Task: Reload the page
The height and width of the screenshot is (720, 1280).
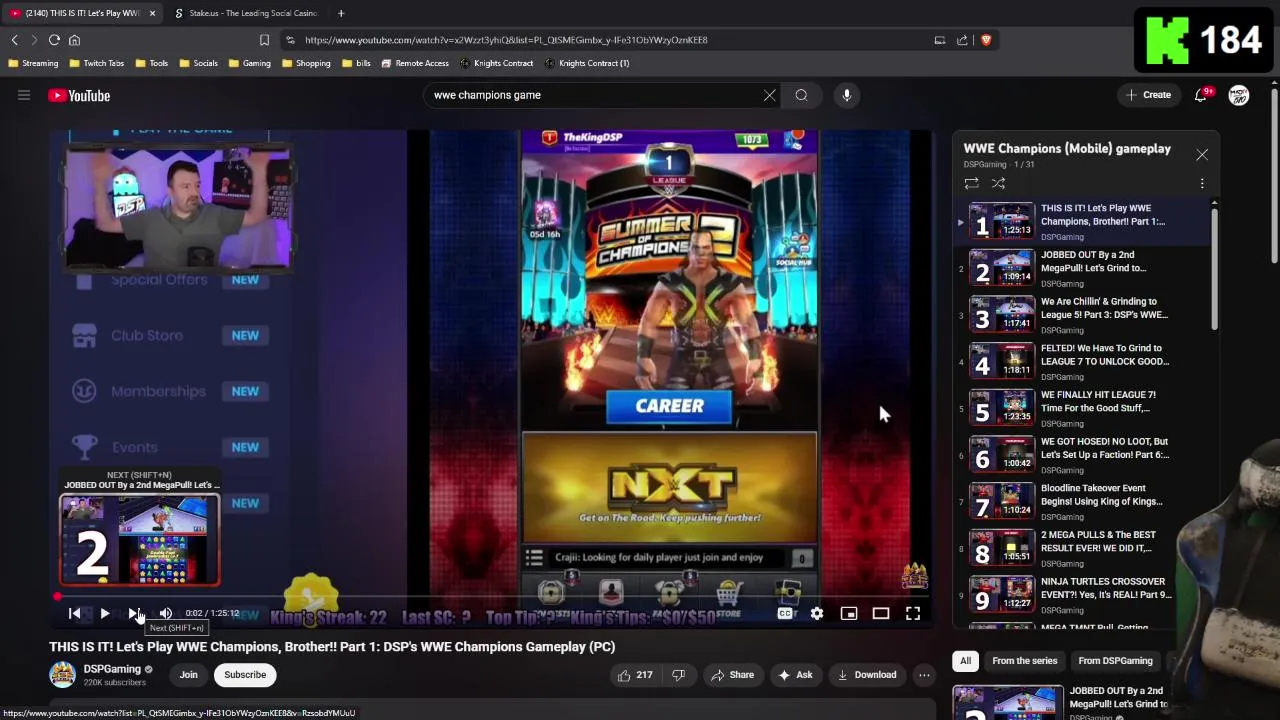Action: pos(54,40)
